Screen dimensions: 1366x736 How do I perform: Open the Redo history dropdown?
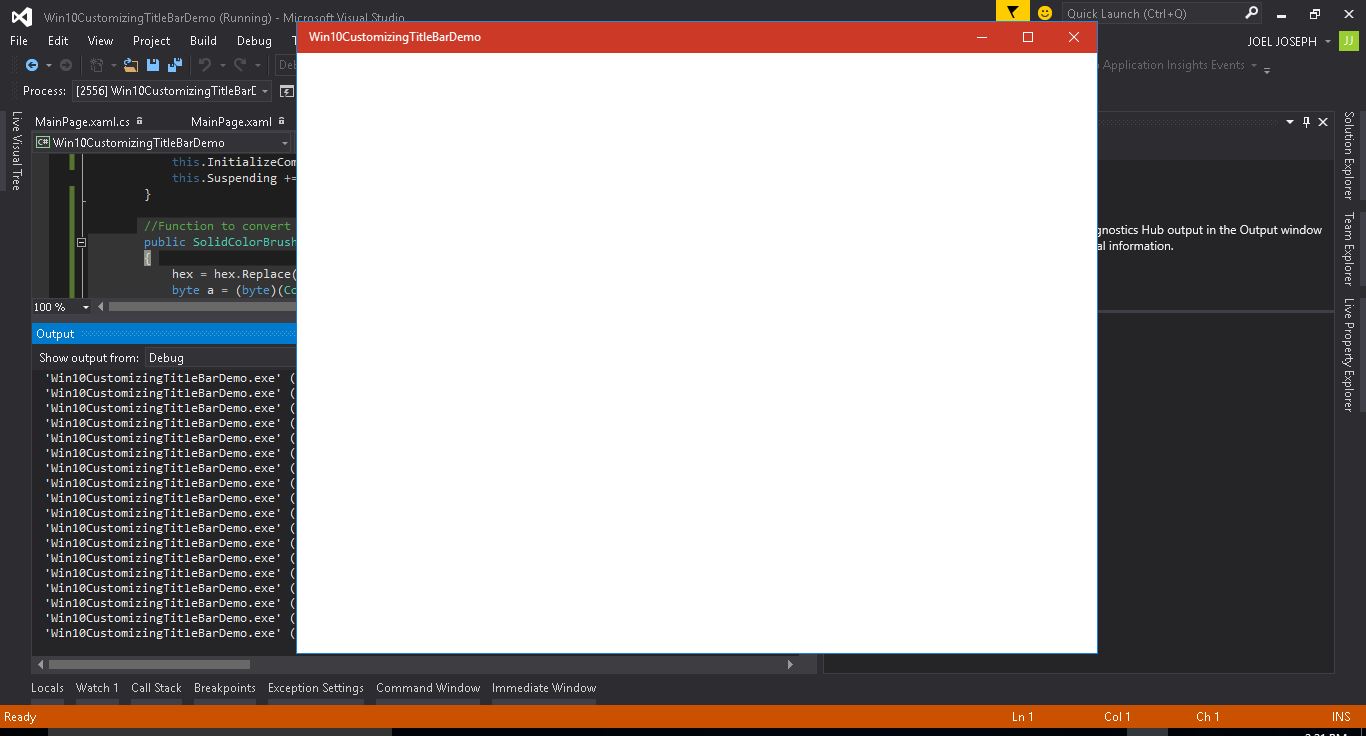coord(257,66)
